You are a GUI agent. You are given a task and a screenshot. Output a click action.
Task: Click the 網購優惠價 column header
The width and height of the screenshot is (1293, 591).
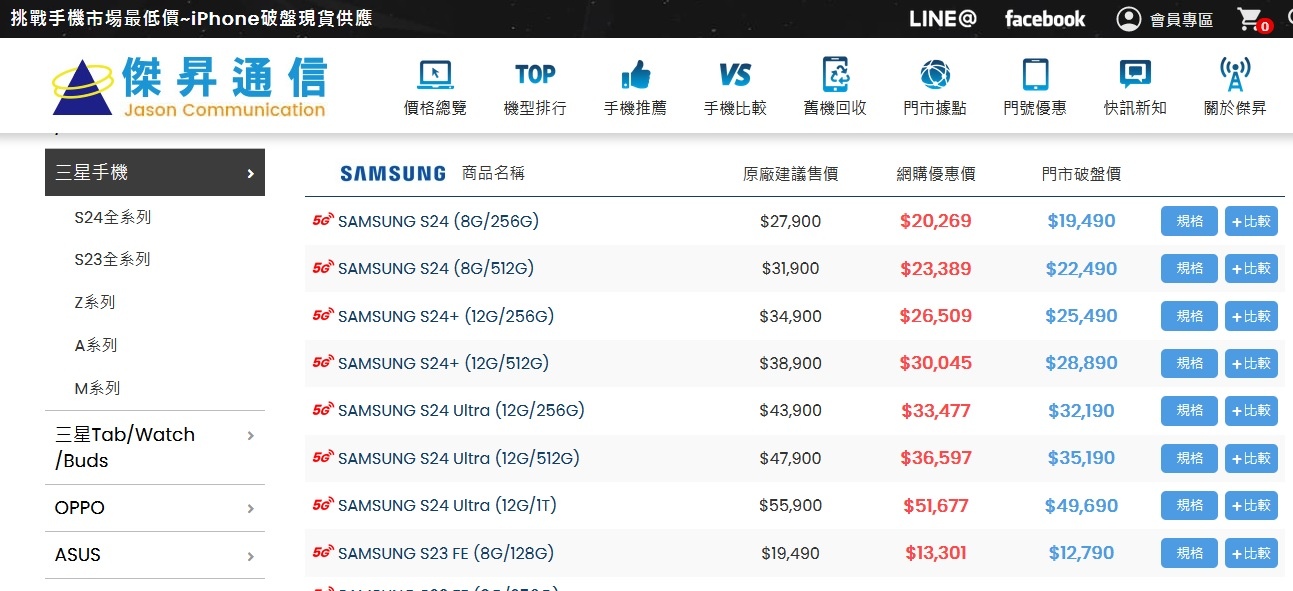pos(936,174)
